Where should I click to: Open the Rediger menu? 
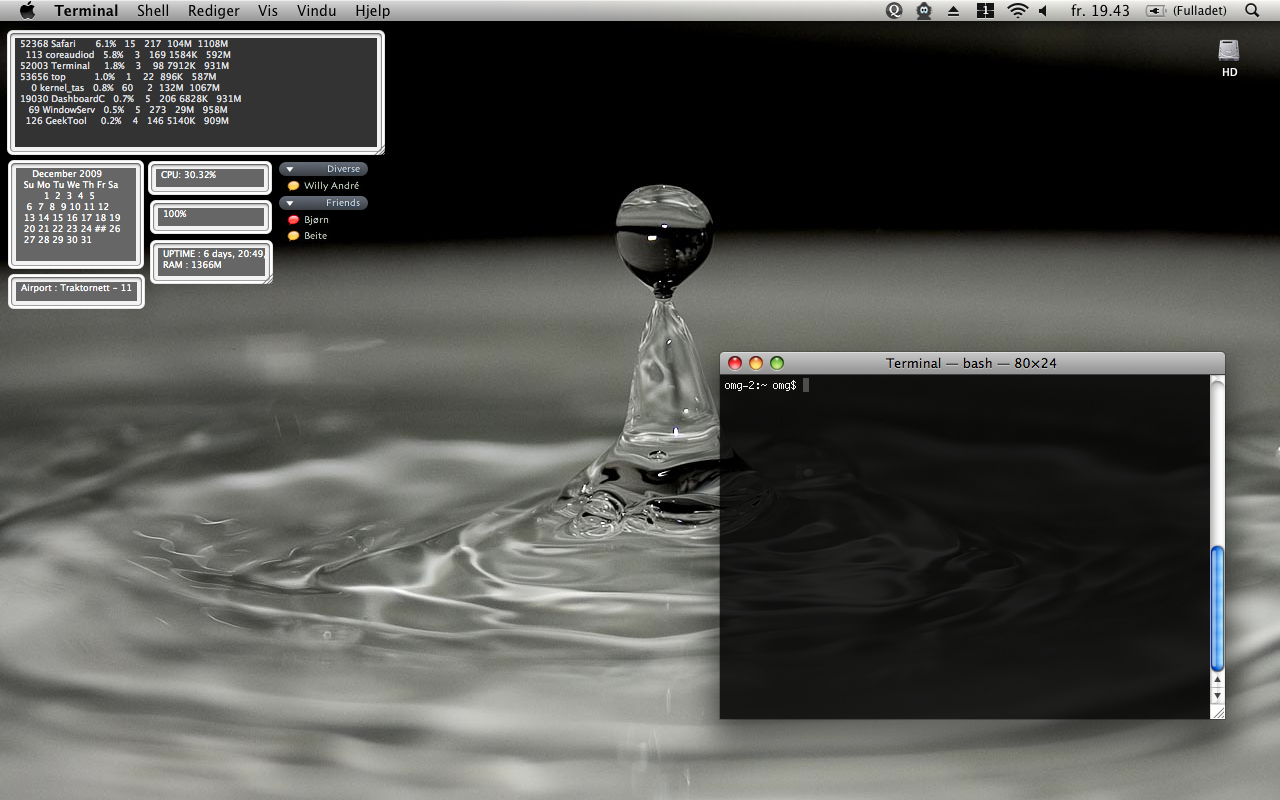[x=214, y=11]
